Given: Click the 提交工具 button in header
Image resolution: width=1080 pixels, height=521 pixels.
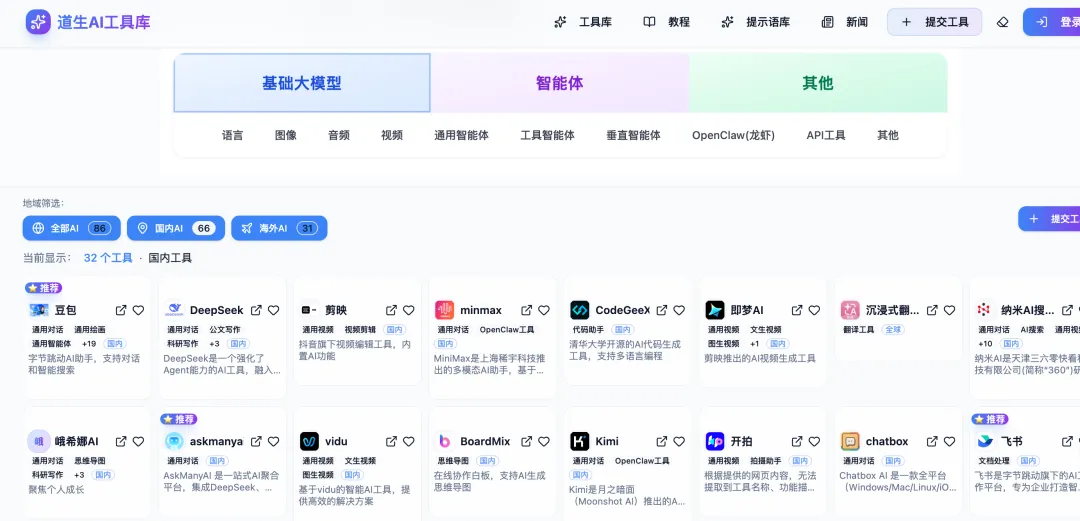Looking at the screenshot, I should [935, 22].
